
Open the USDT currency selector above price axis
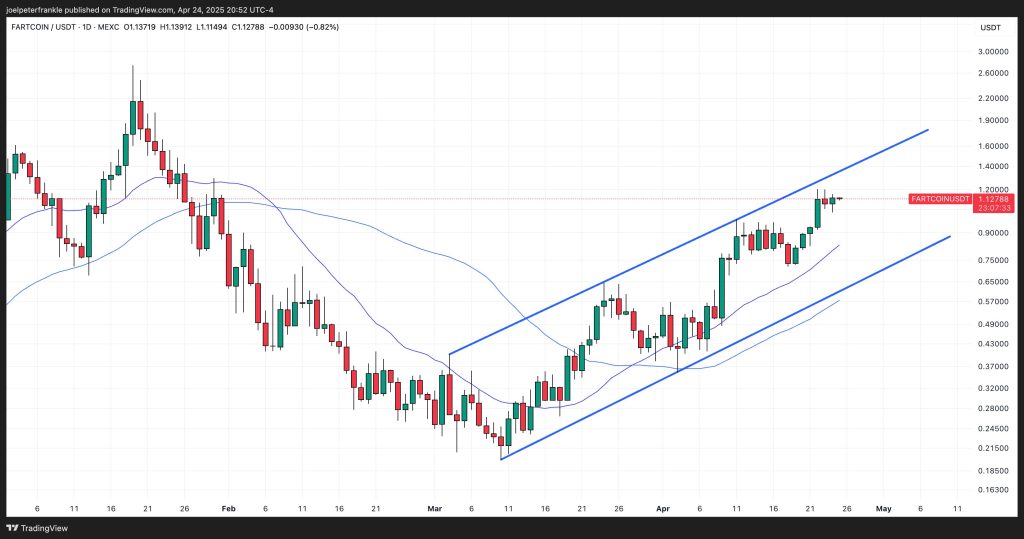pos(990,27)
